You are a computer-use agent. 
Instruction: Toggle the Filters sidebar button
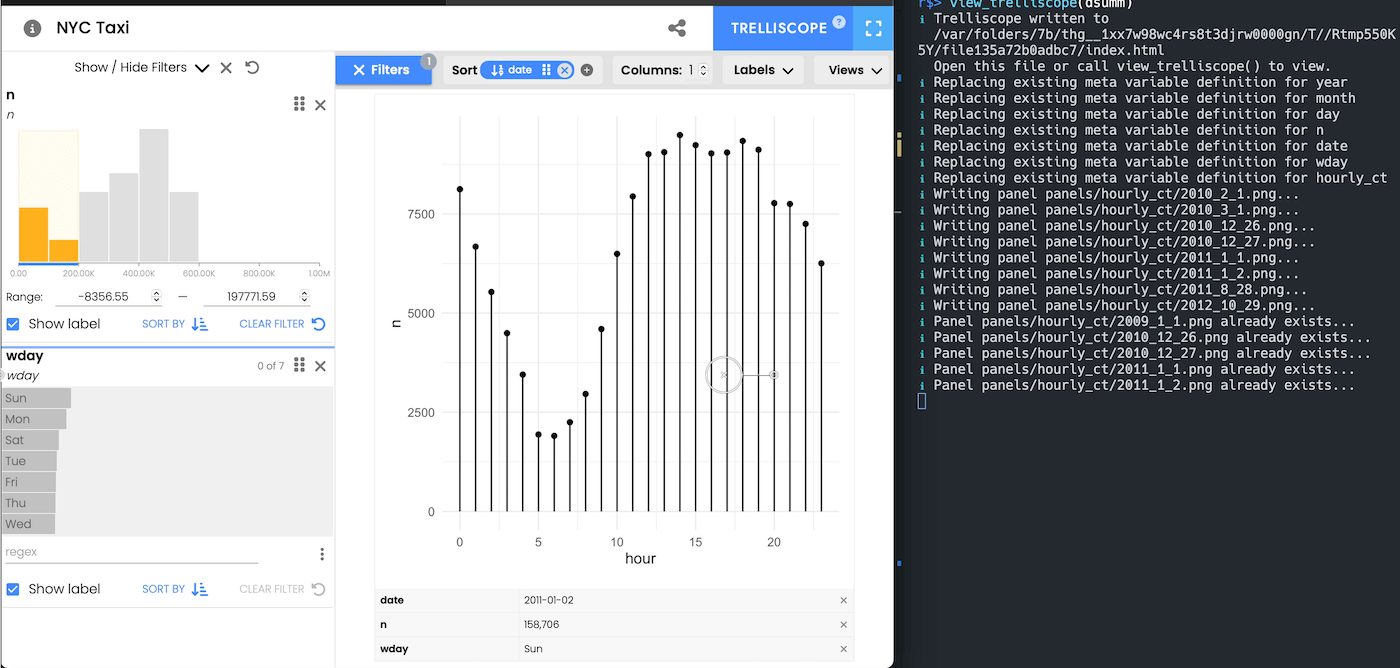(x=382, y=70)
